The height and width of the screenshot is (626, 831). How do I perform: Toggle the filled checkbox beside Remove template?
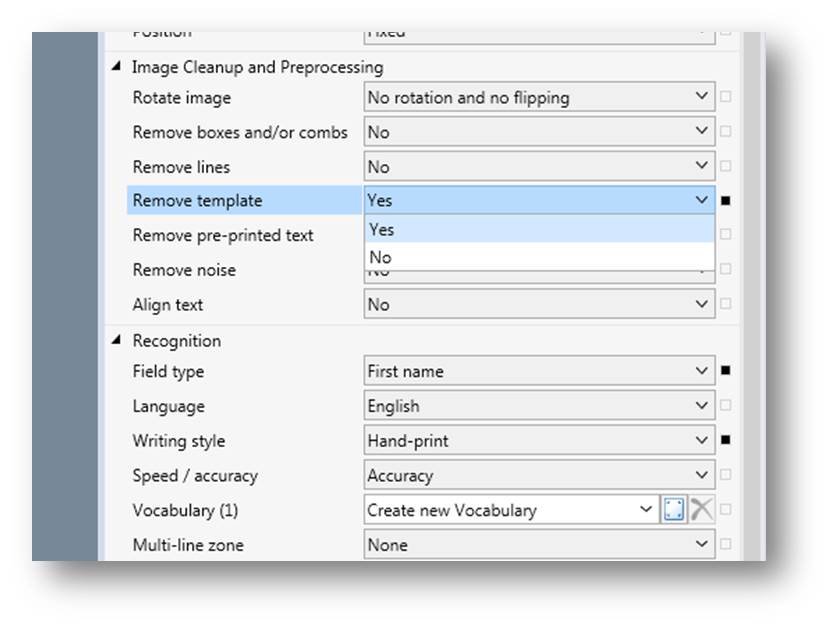point(726,201)
